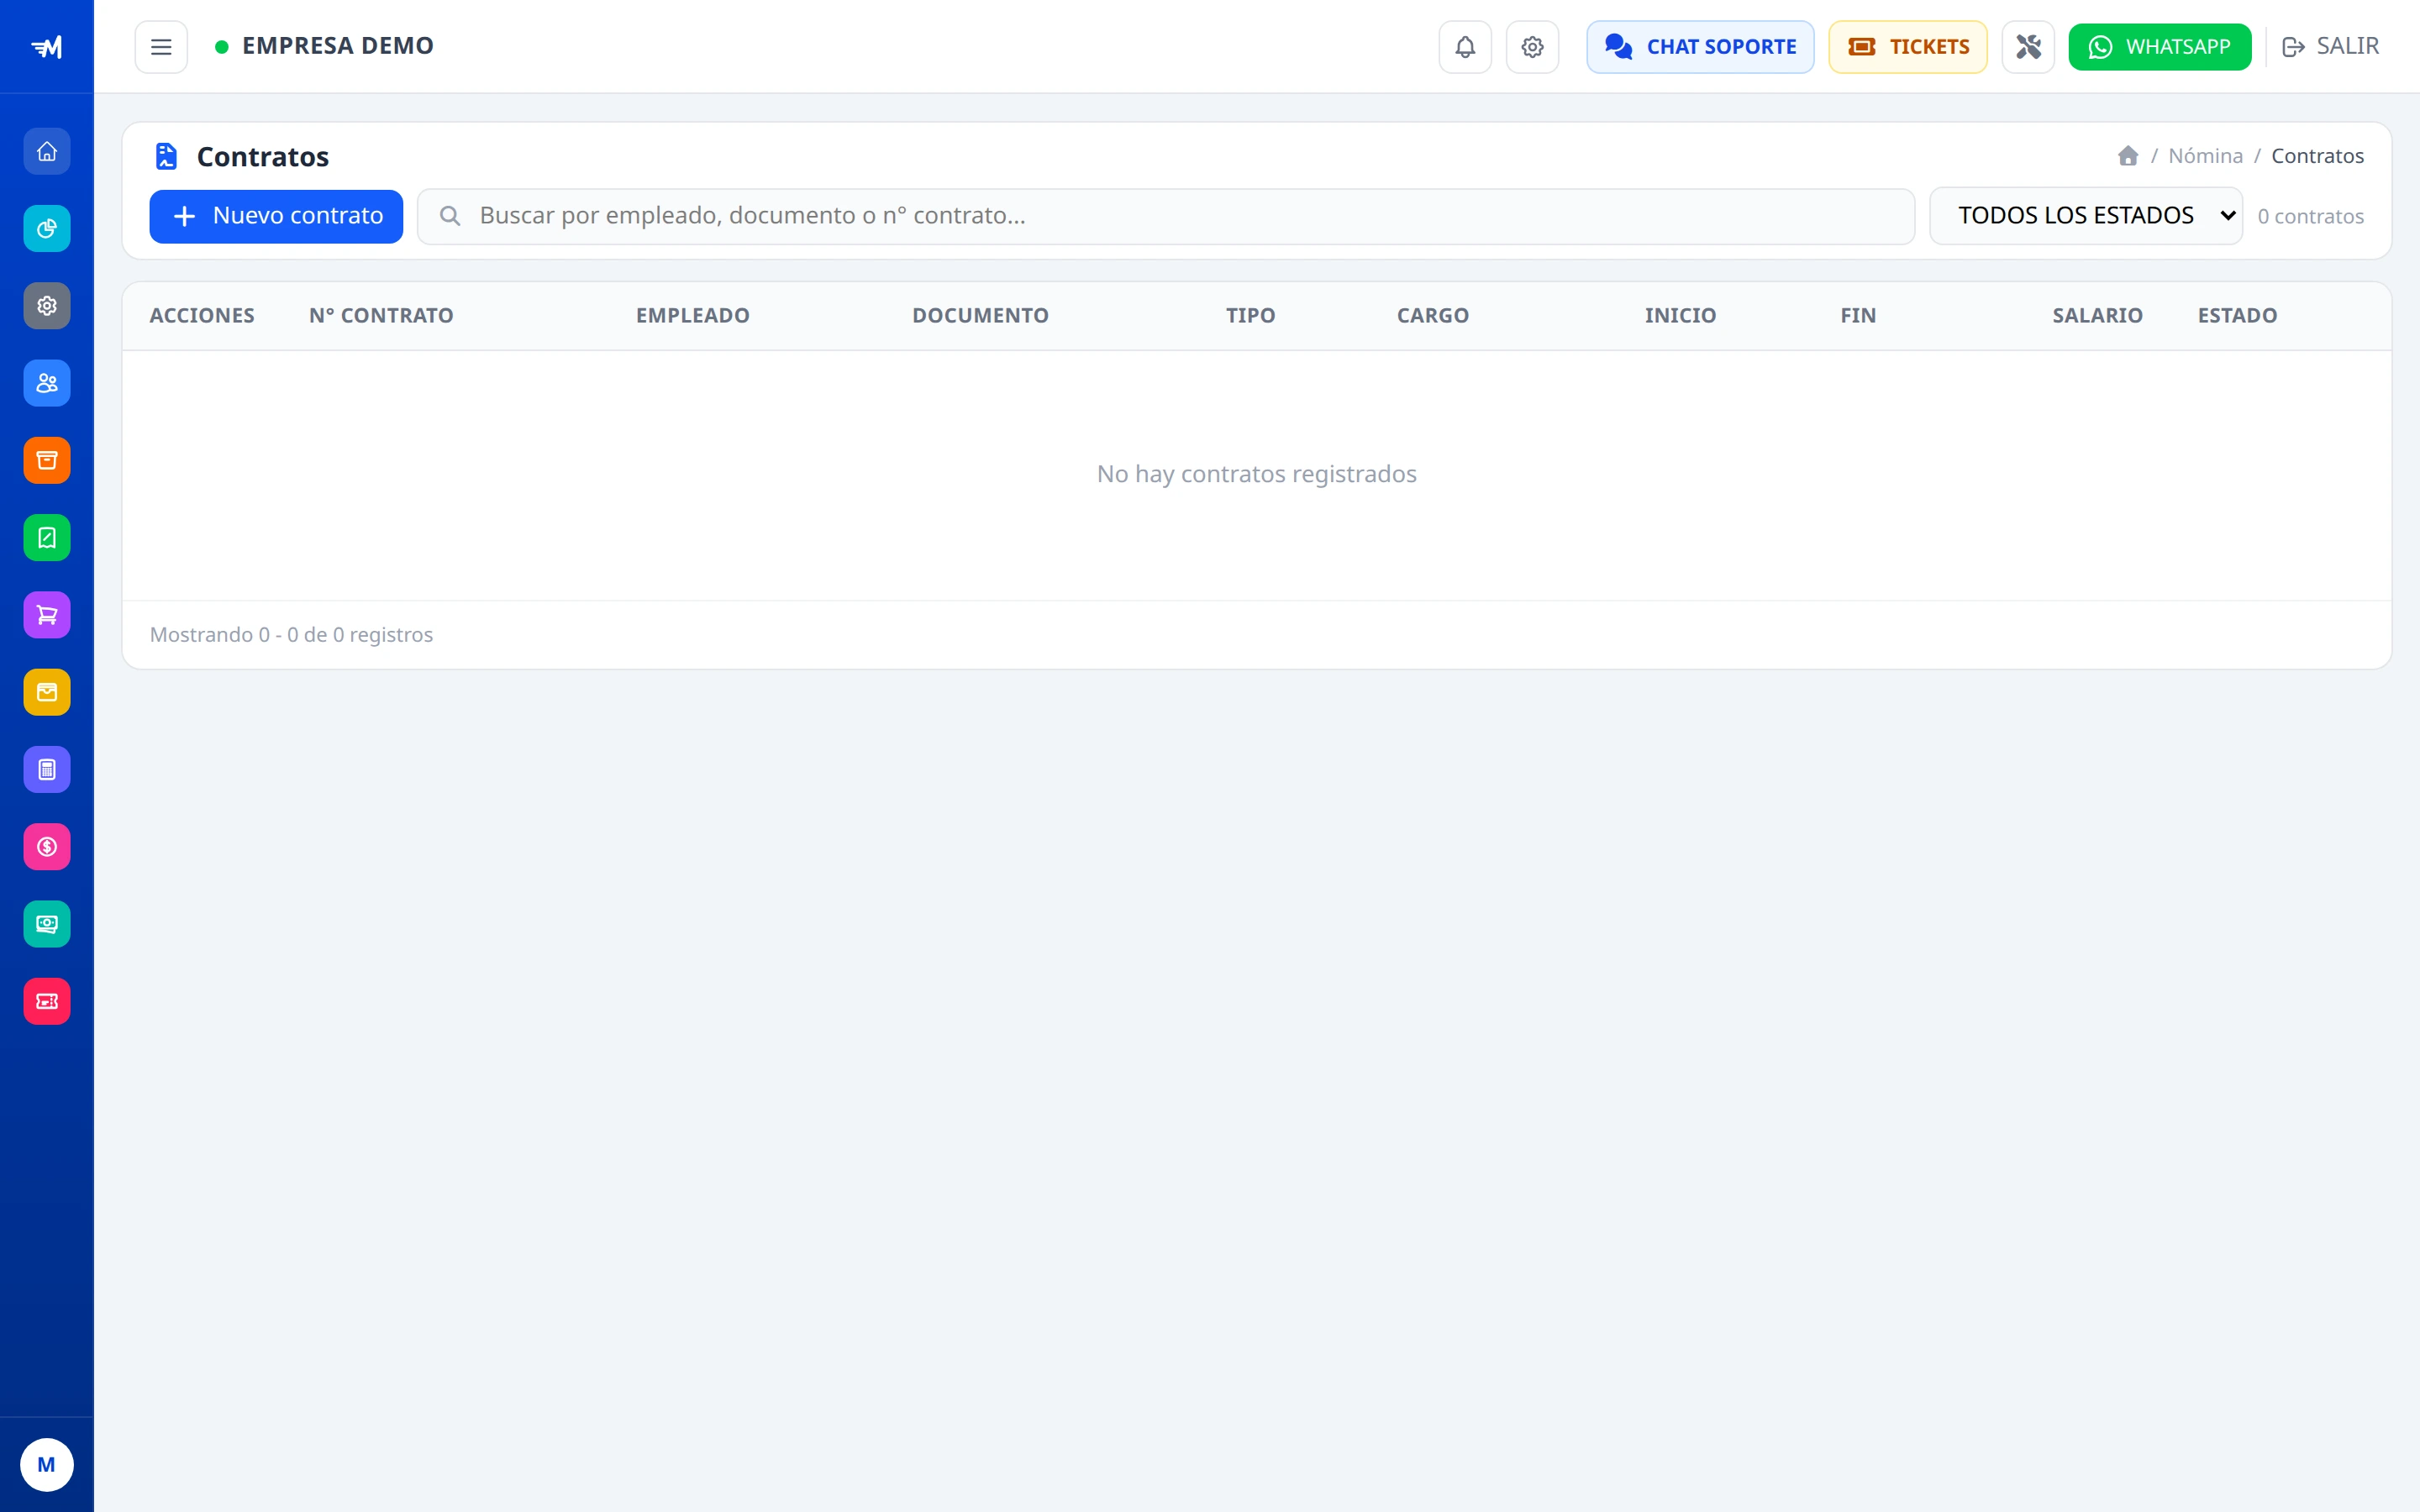Focus the contract search field
2420x1512 pixels.
tap(1166, 216)
